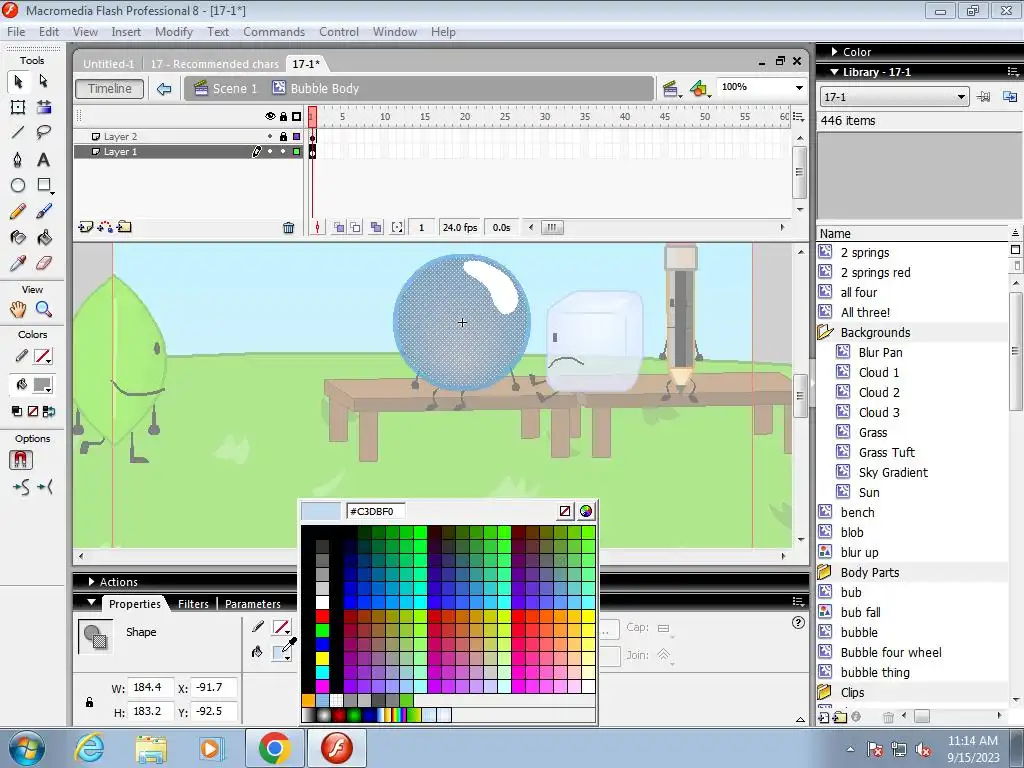
Task: Collapse the Library panel
Action: pos(834,72)
